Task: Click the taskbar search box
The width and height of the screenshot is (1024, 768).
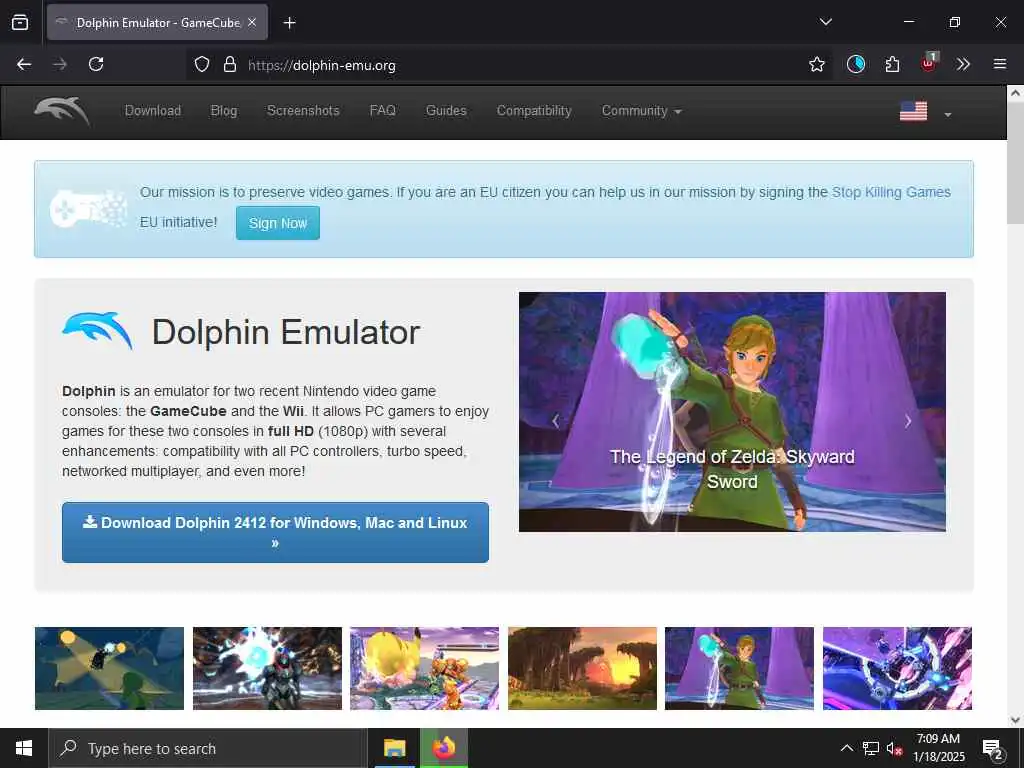Action: [208, 748]
